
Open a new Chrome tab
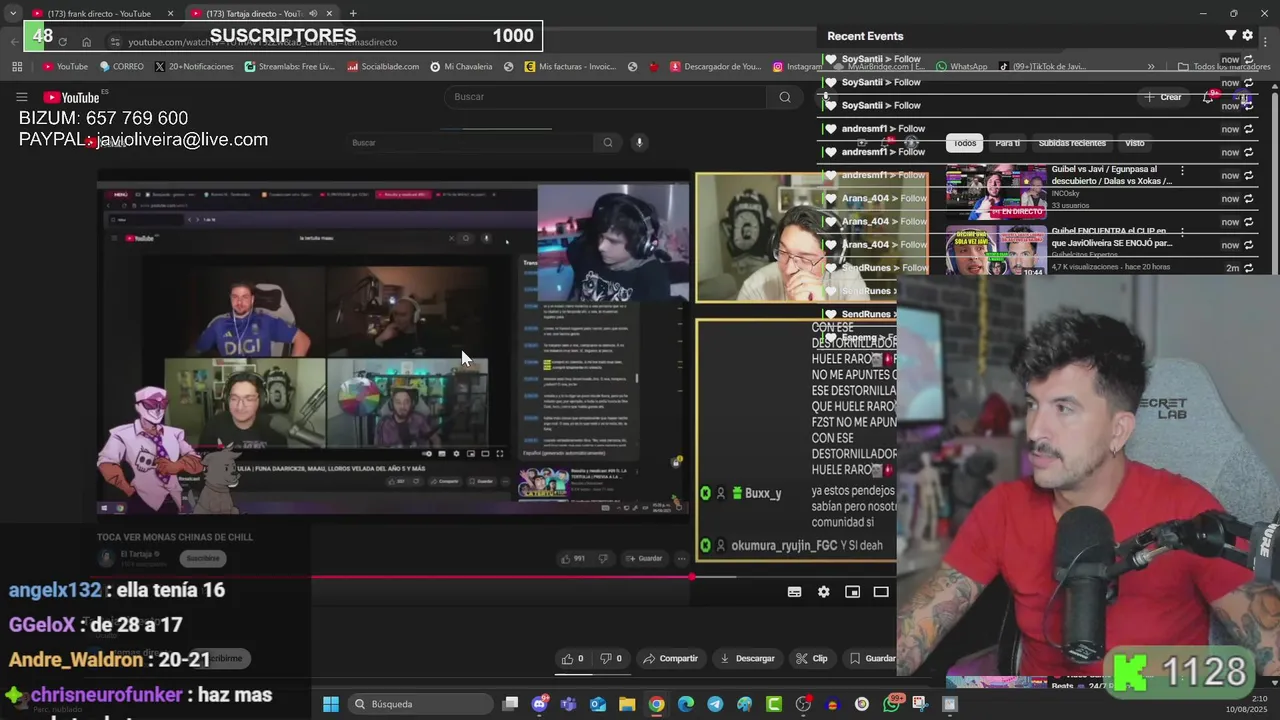coord(353,13)
